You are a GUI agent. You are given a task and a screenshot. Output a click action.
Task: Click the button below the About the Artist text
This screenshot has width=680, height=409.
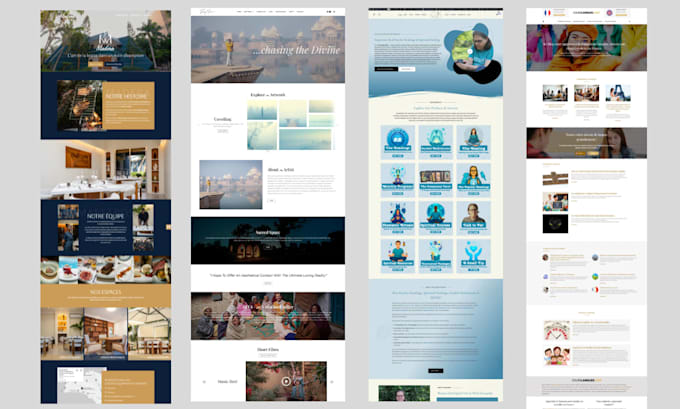[271, 201]
